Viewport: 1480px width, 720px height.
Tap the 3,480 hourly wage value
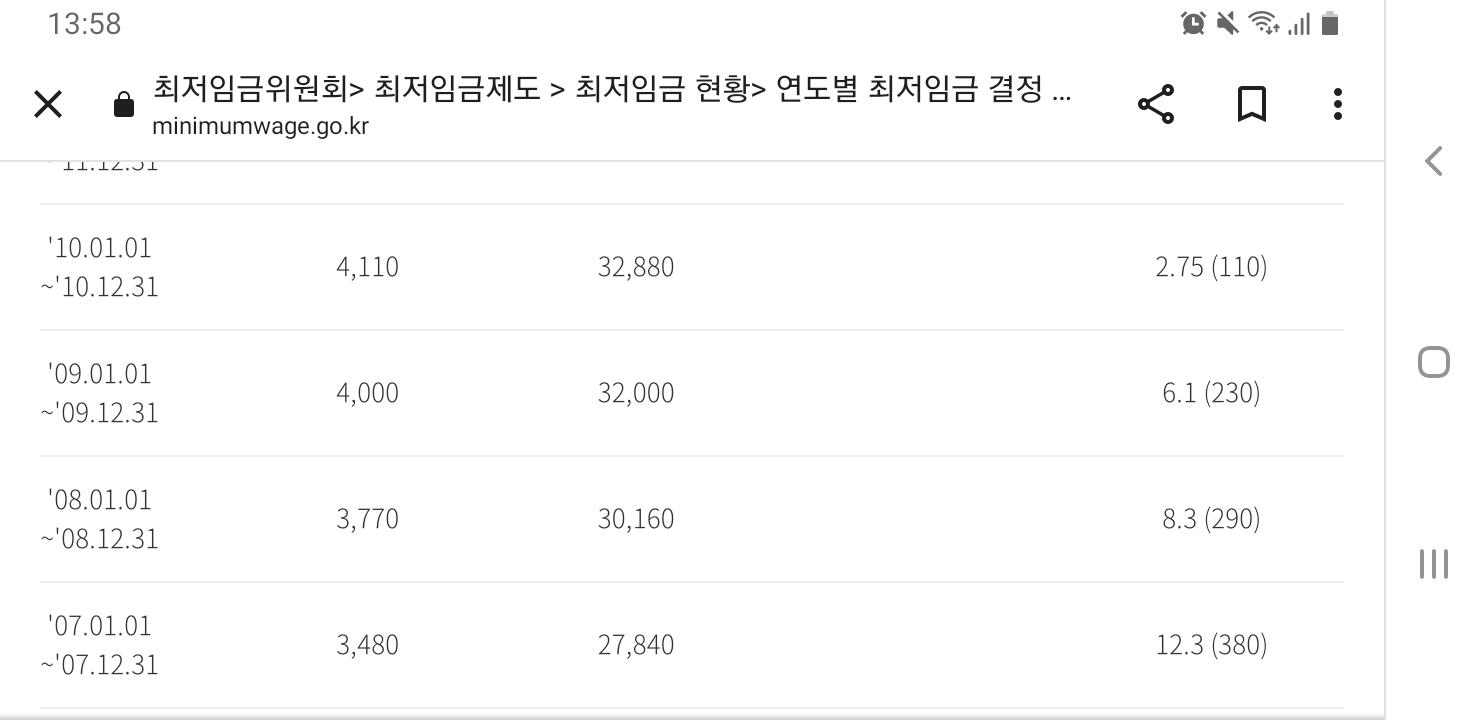[367, 645]
